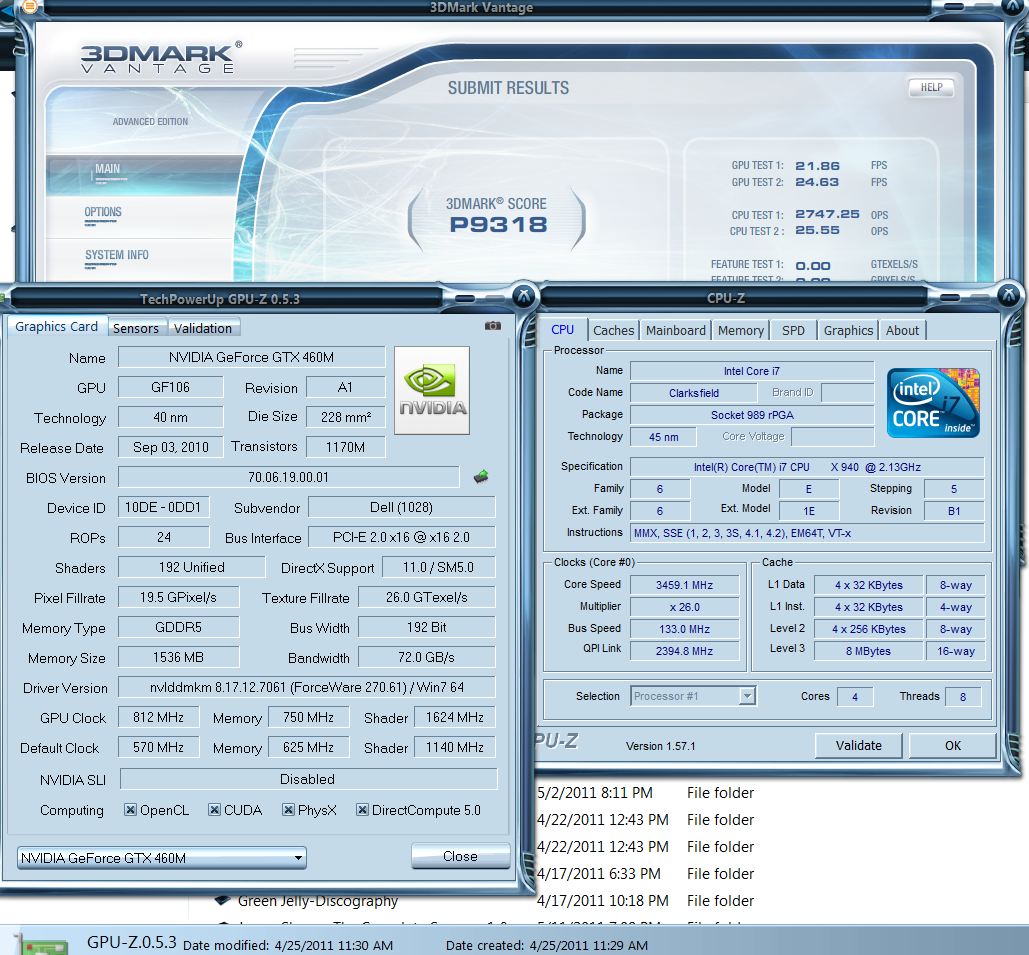The height and width of the screenshot is (955, 1029).
Task: Open the Graphics tab in CPU-Z
Action: (848, 330)
